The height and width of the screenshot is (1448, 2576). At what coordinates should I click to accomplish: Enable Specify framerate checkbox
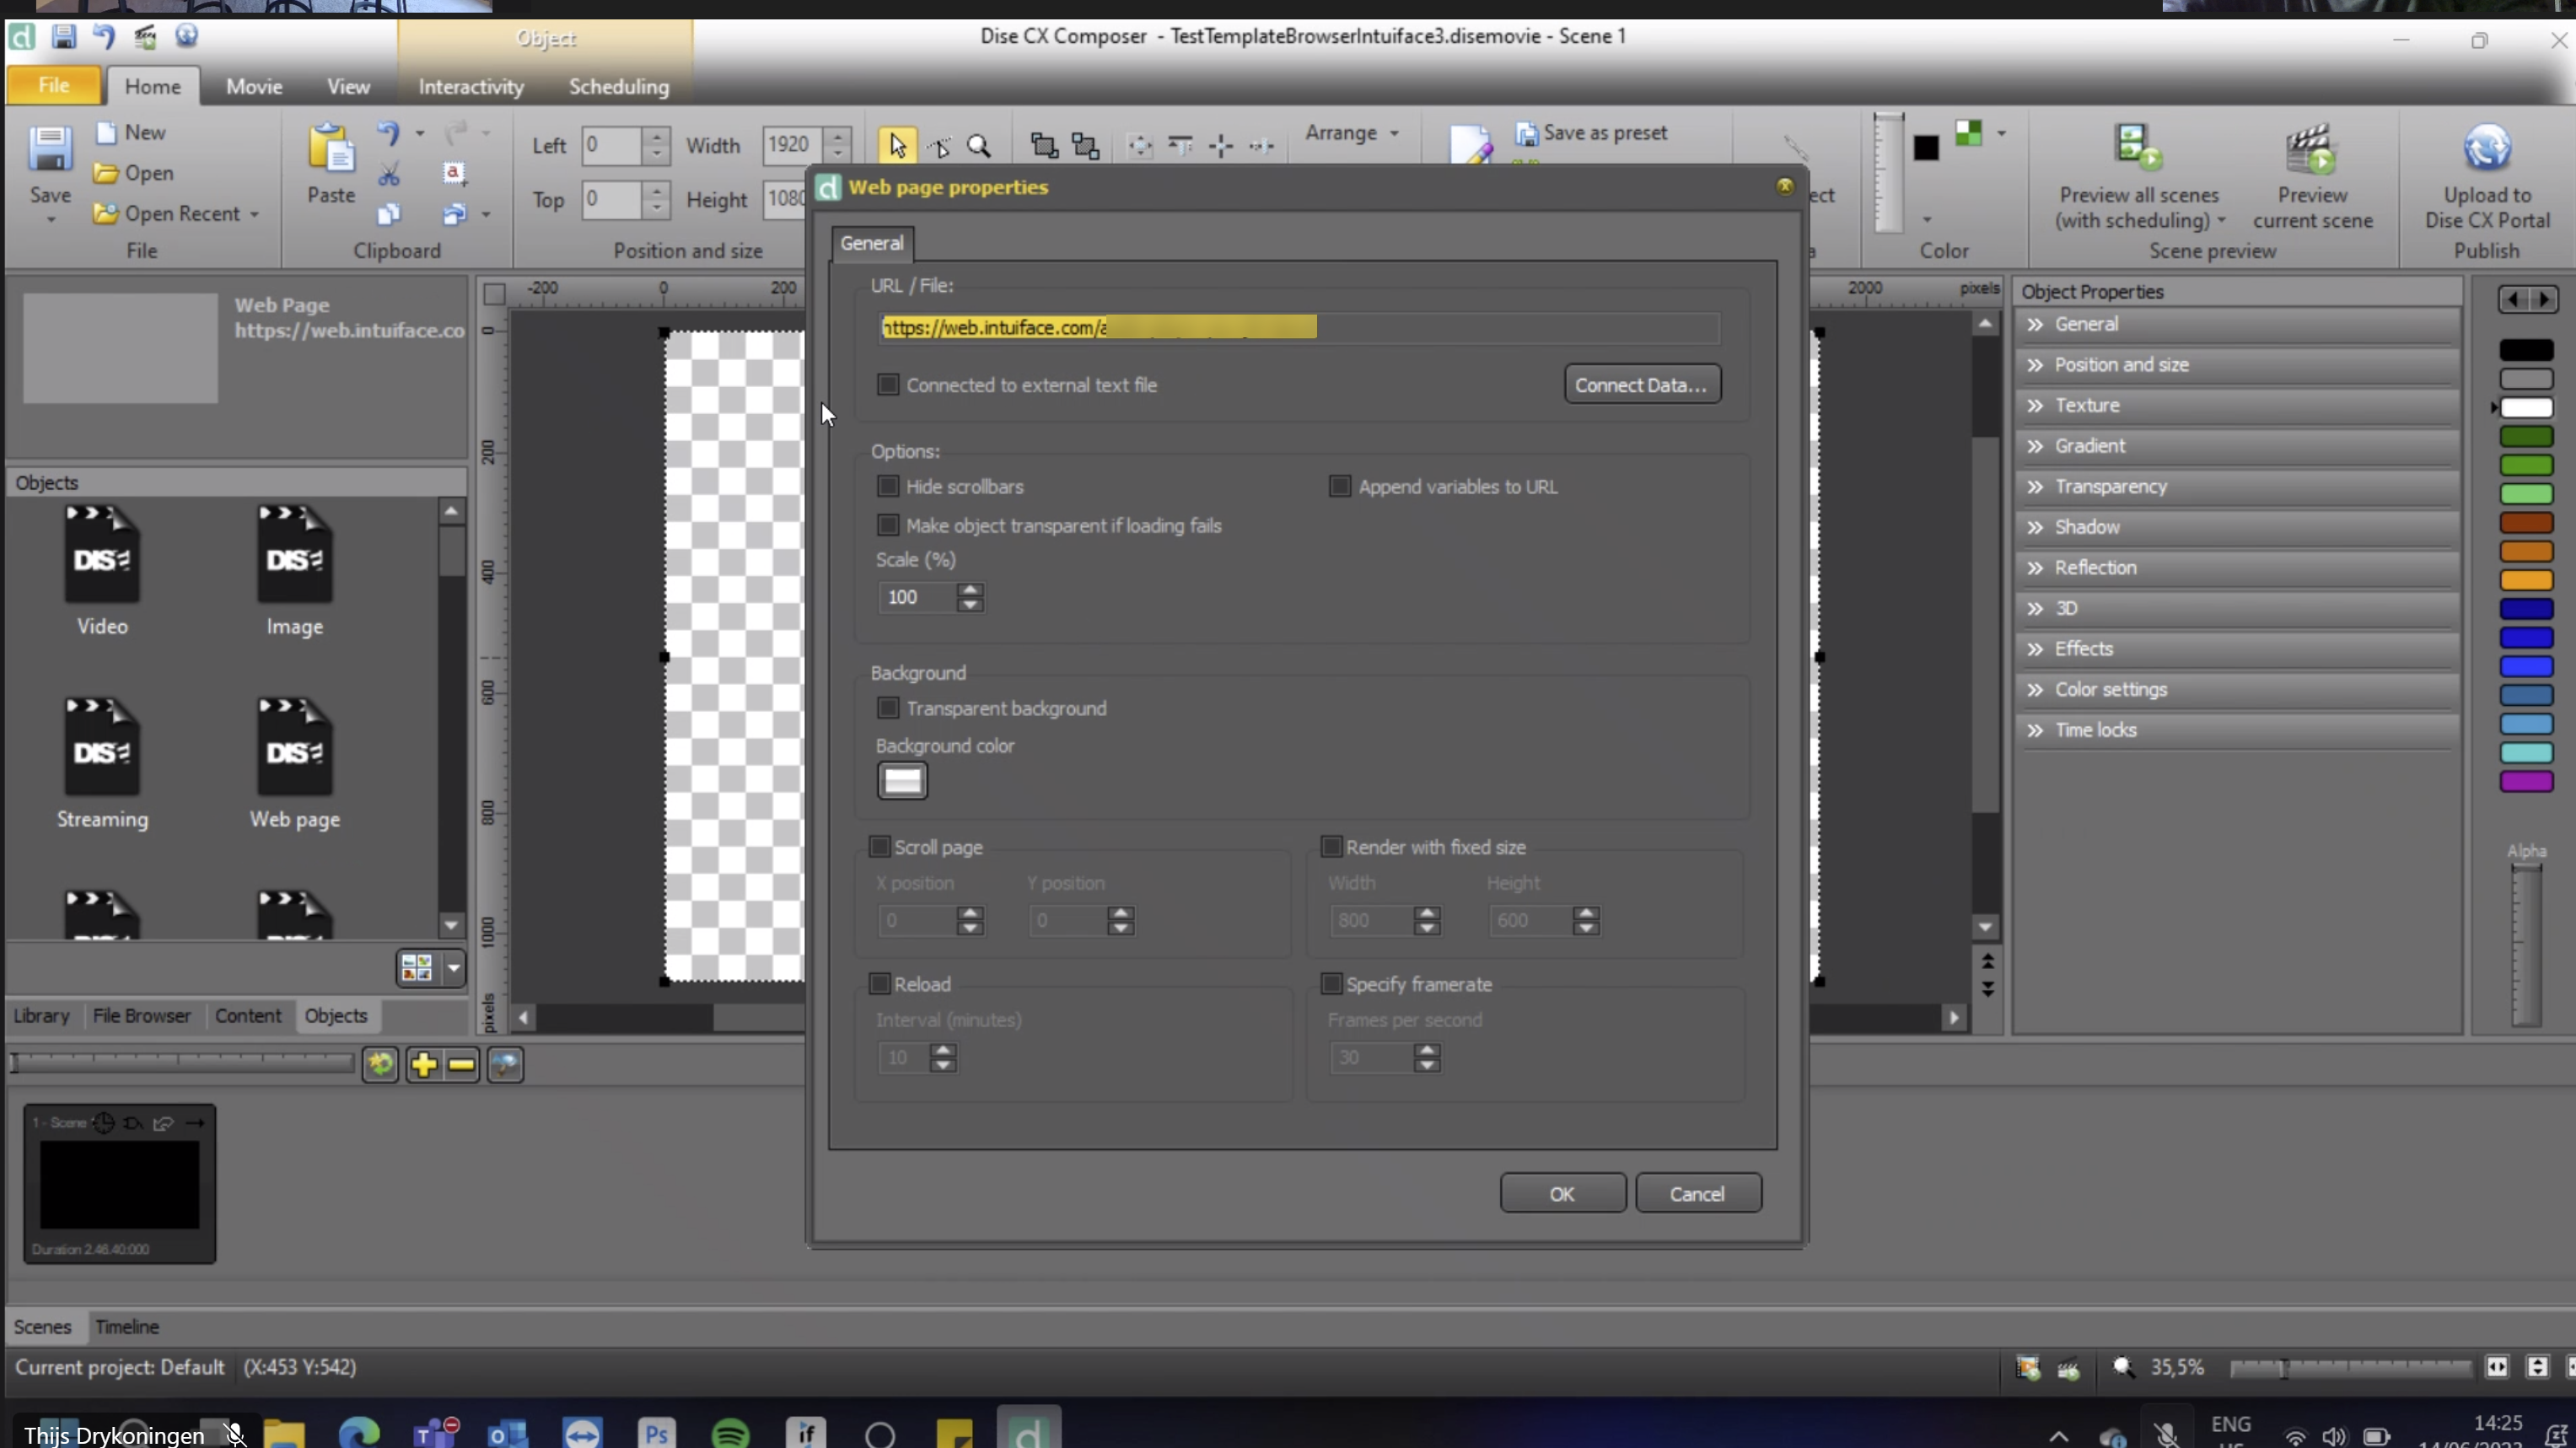click(x=1331, y=984)
